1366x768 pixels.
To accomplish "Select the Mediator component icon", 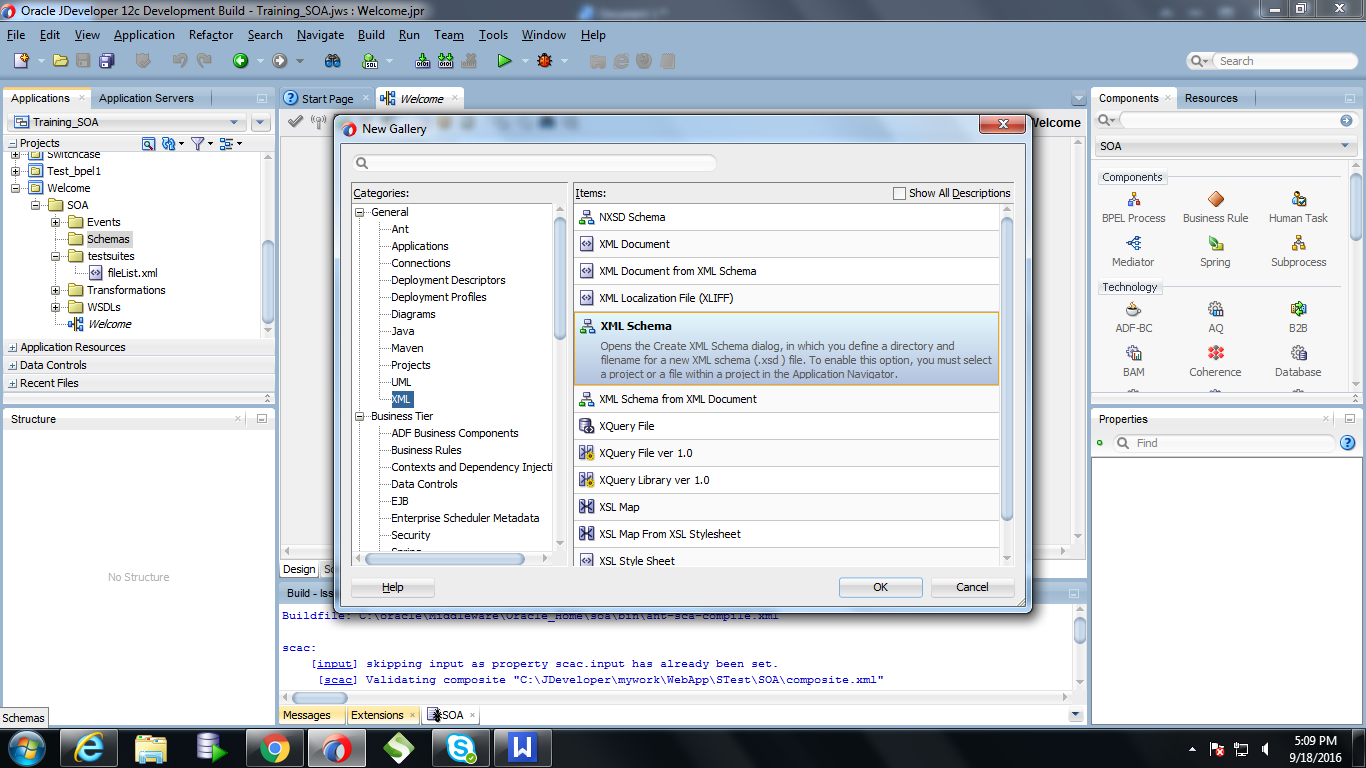I will 1132,250.
